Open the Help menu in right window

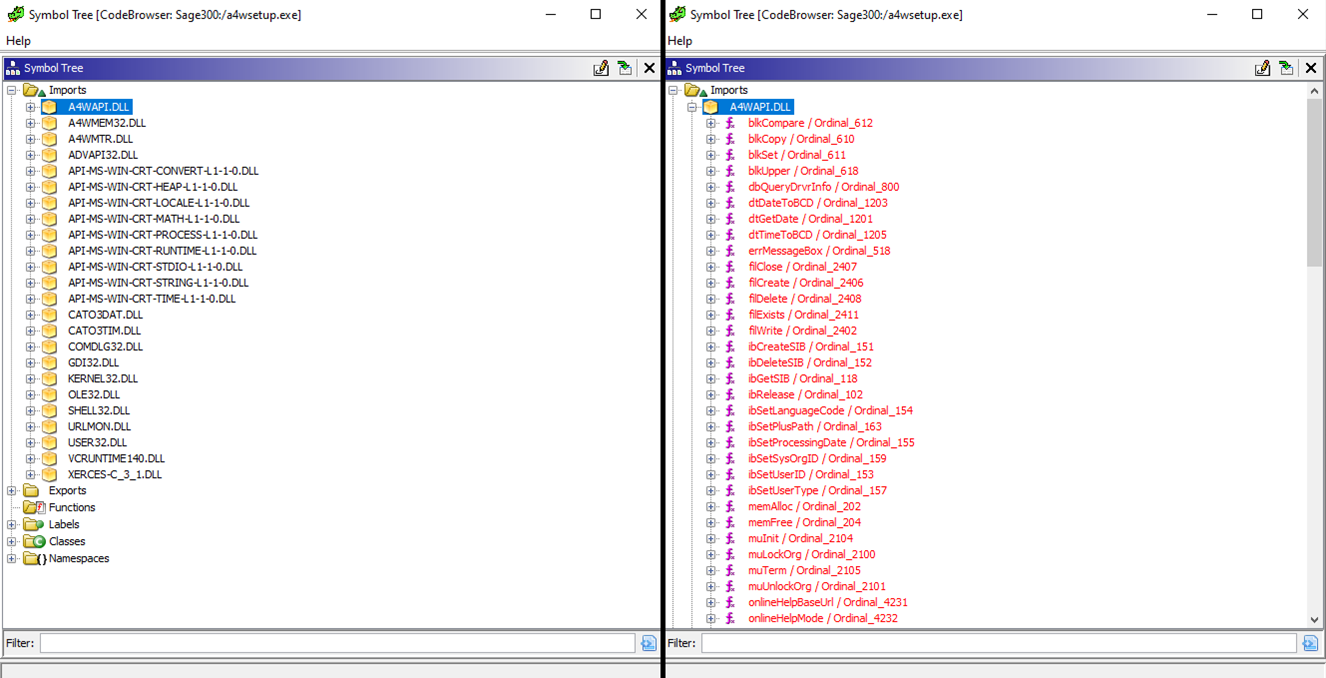click(680, 41)
